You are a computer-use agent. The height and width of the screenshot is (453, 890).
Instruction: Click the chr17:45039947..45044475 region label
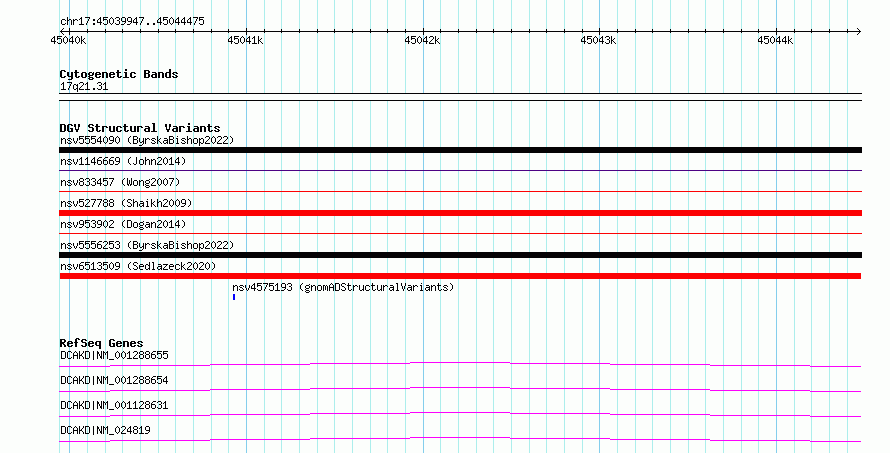point(132,21)
